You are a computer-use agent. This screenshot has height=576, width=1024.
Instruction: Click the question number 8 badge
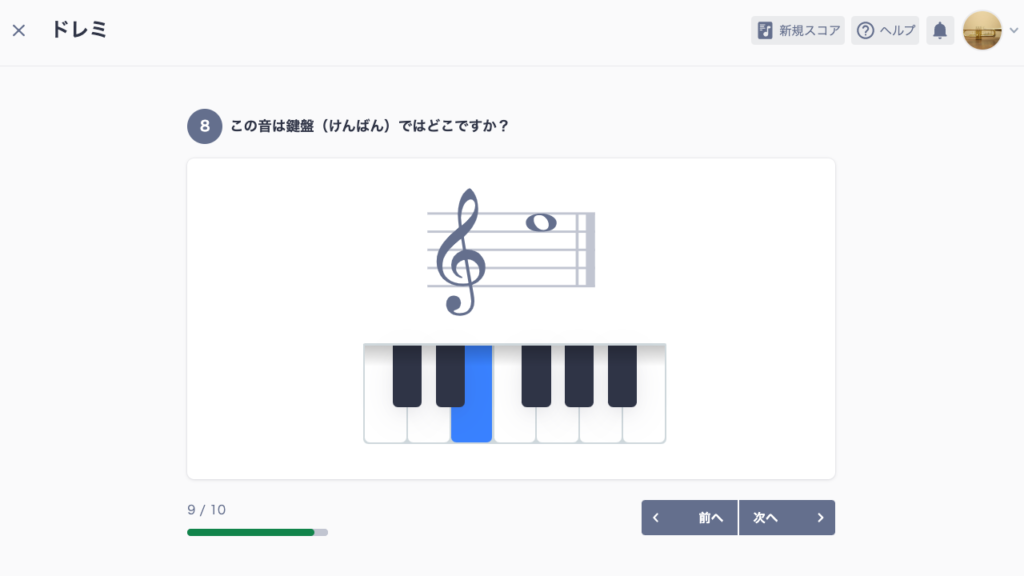click(x=204, y=126)
